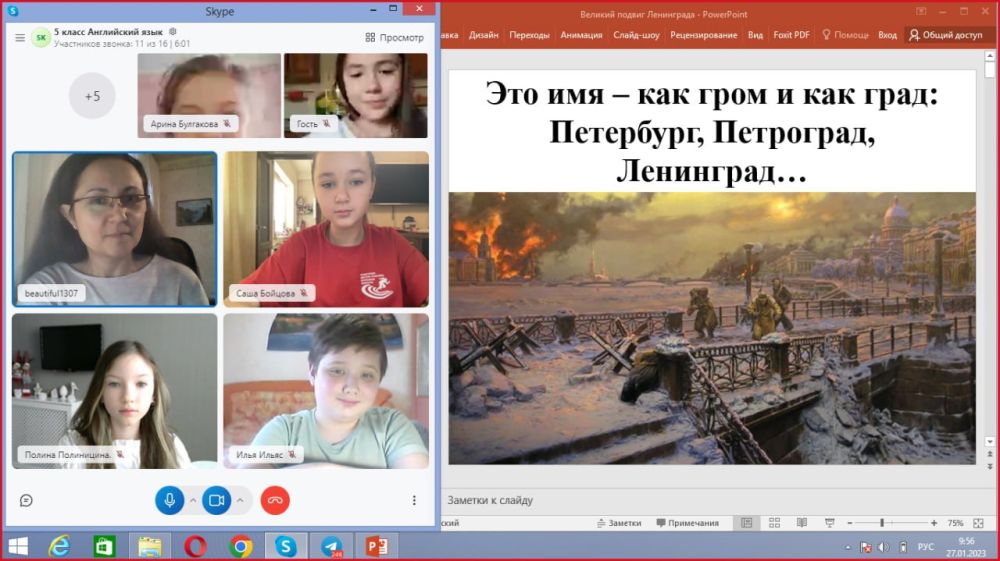Open Skype chat conversation icon
The height and width of the screenshot is (561, 1000).
pyautogui.click(x=26, y=500)
